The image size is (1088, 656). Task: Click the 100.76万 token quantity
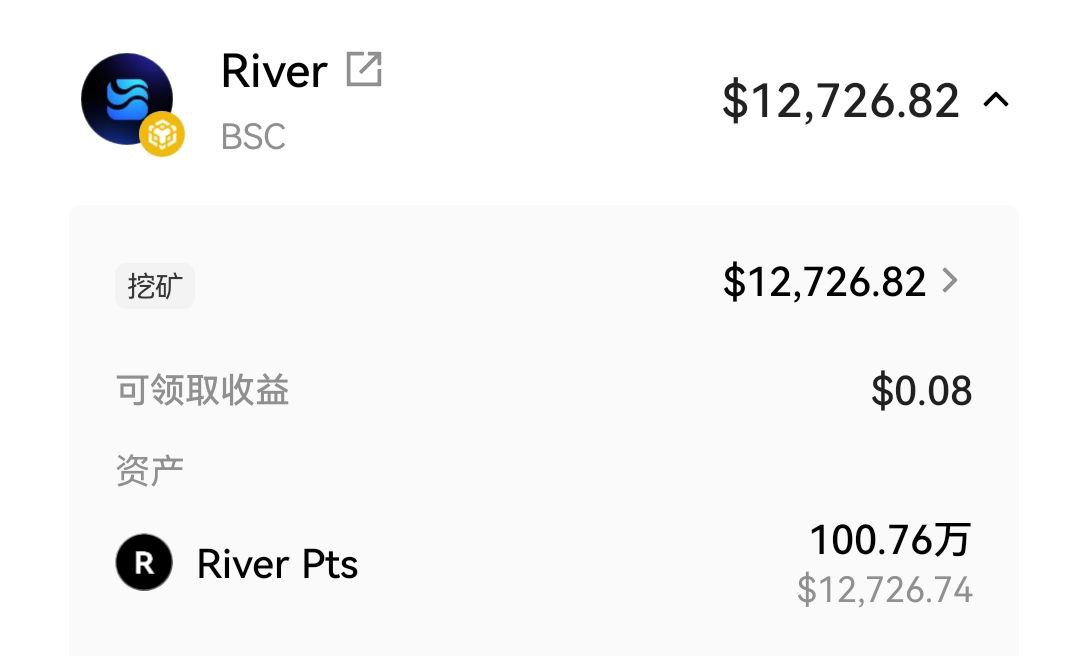(890, 541)
